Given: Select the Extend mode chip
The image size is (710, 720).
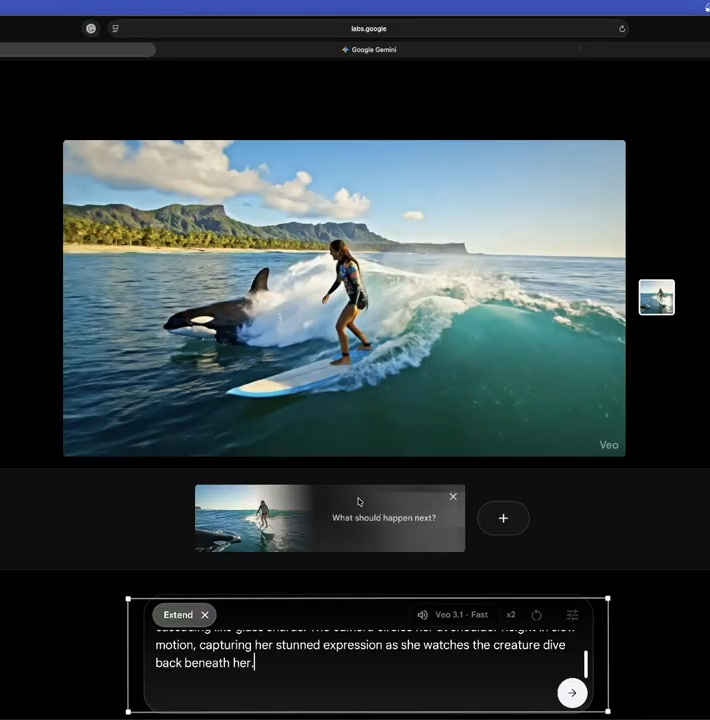Looking at the screenshot, I should pos(178,615).
